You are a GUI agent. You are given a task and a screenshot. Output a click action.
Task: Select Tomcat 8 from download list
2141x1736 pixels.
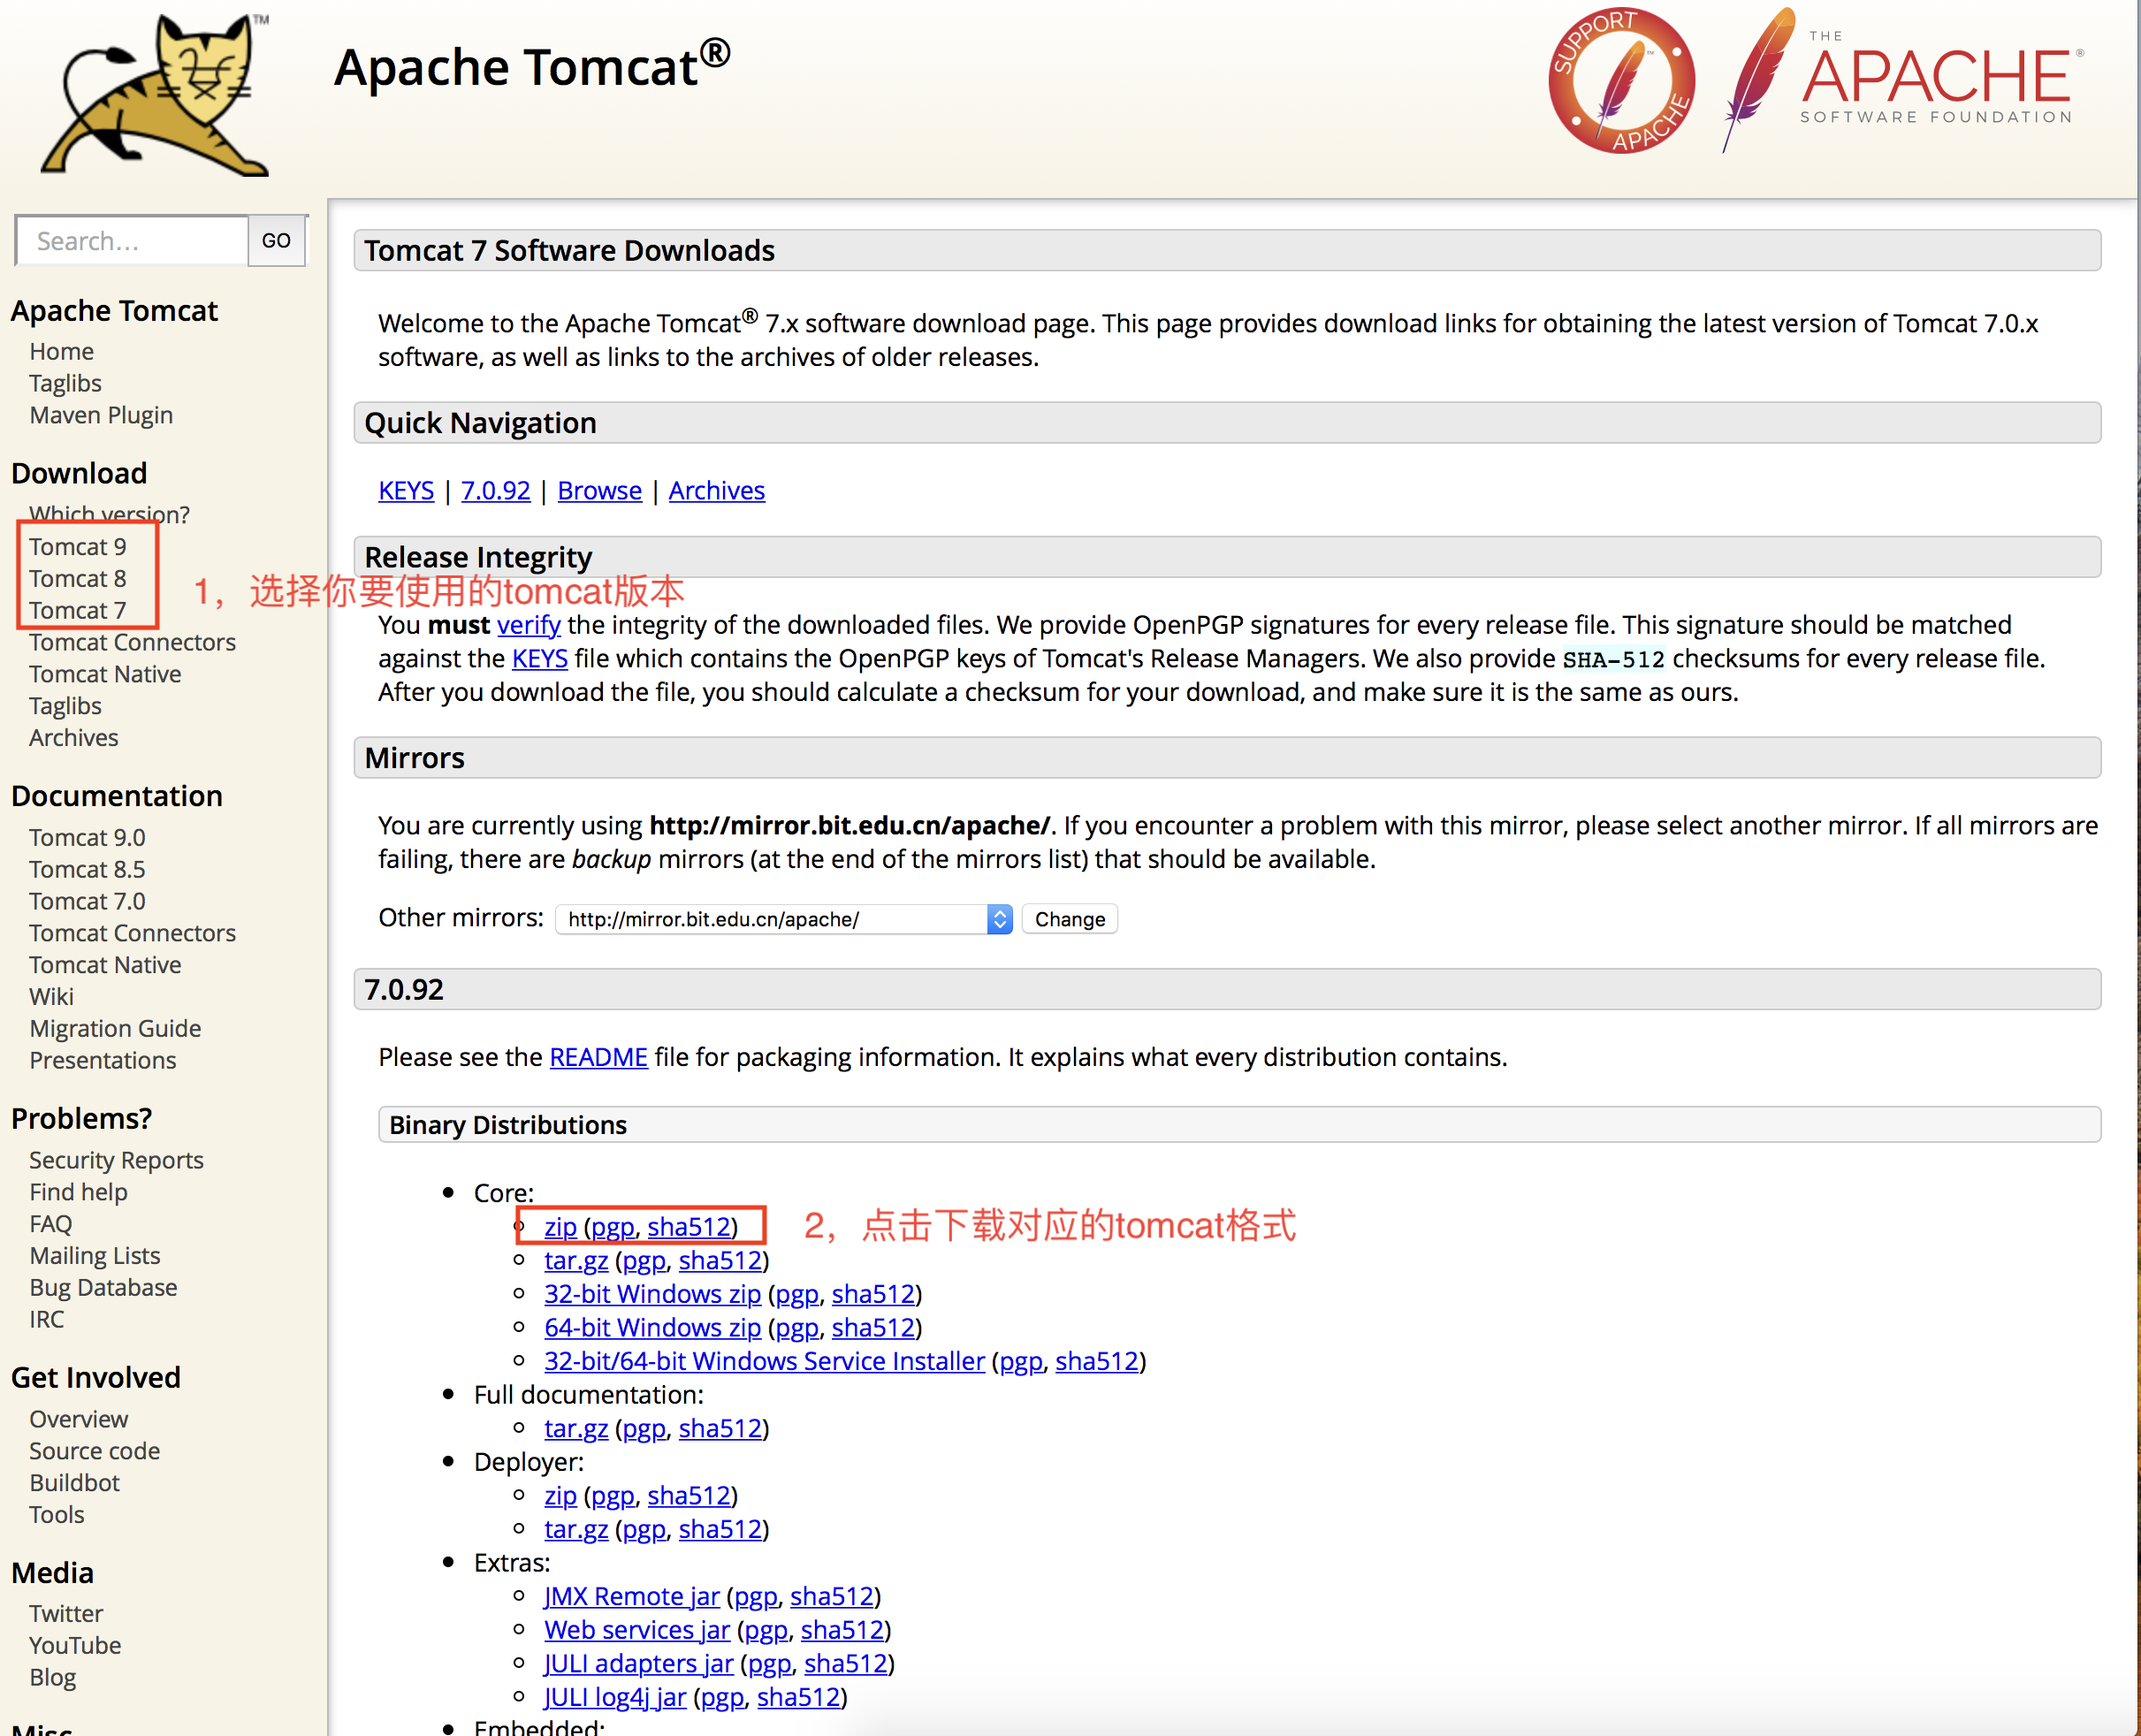78,577
